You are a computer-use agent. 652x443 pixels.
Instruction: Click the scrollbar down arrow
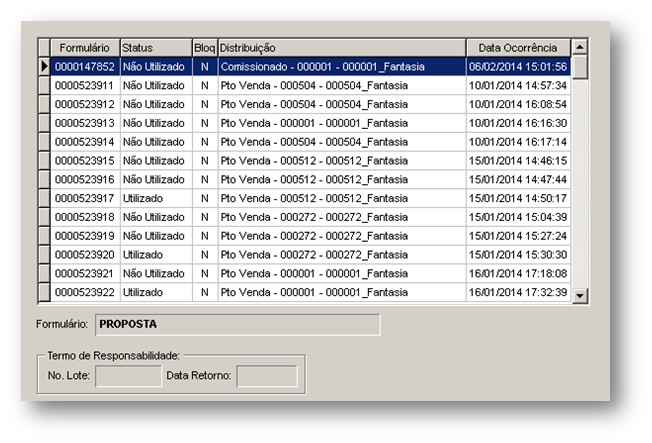(580, 295)
